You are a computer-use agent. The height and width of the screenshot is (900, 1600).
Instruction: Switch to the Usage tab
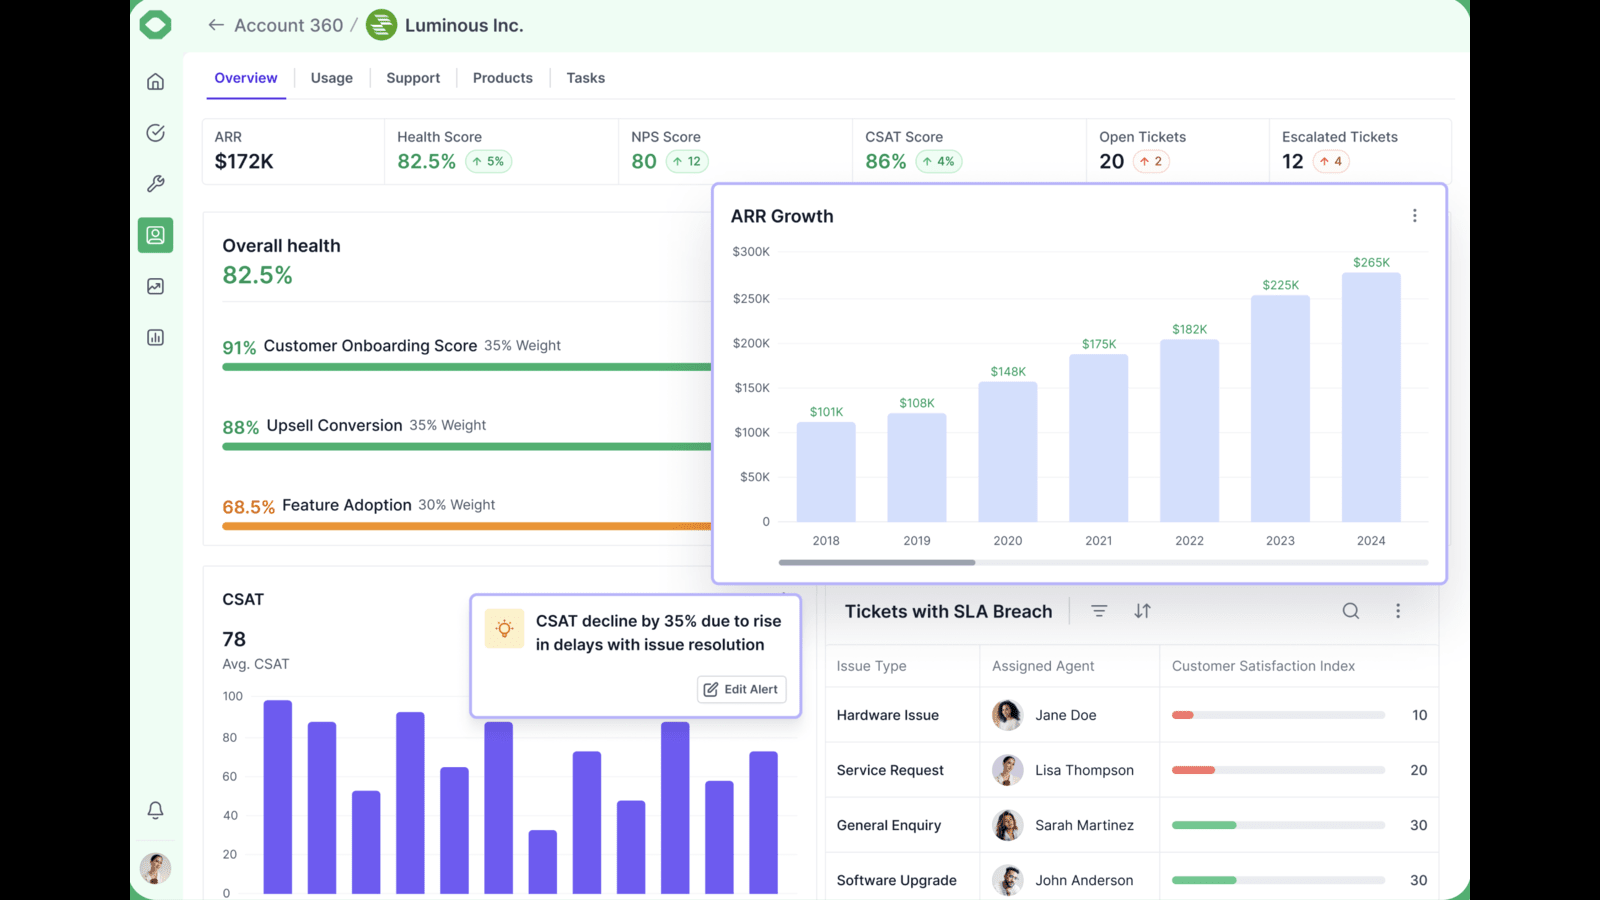click(331, 78)
